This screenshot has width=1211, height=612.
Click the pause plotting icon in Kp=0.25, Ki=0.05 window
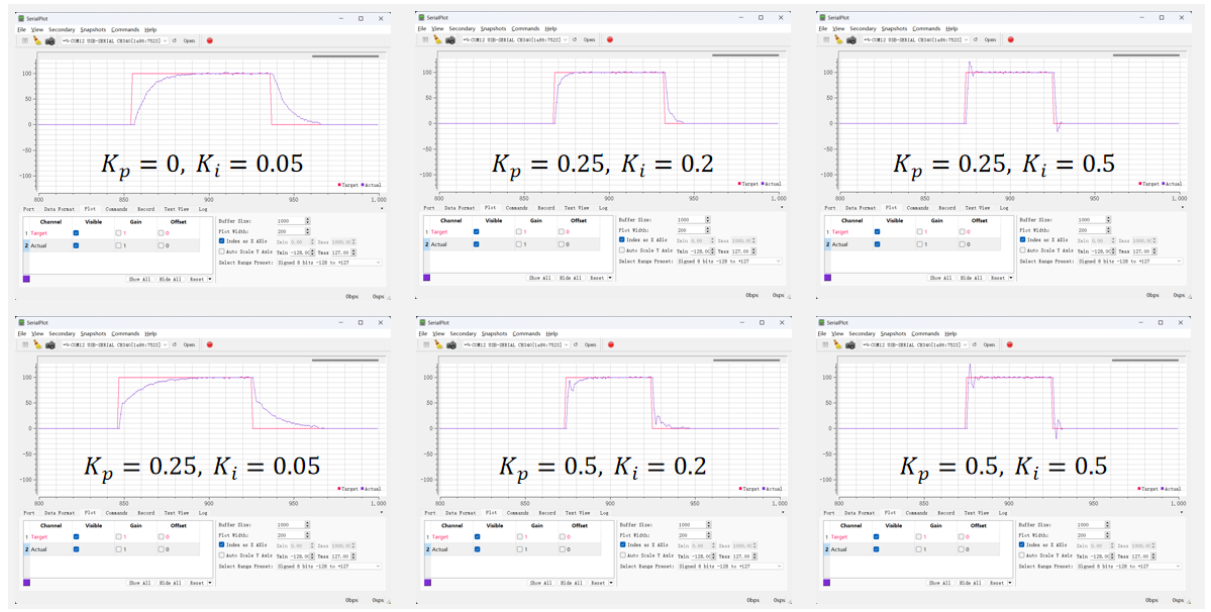24,344
